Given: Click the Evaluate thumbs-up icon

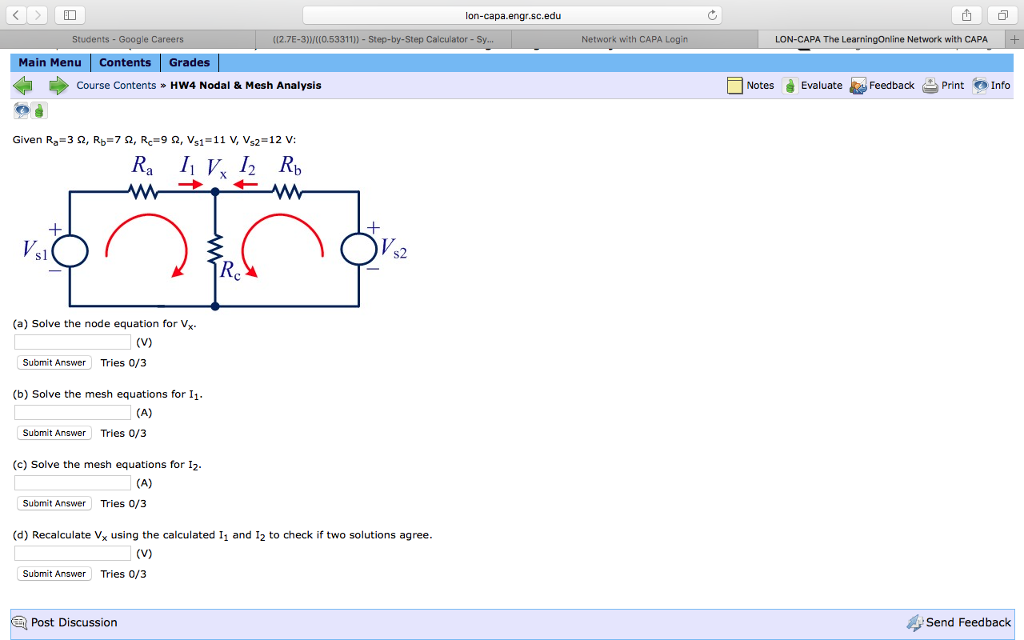Looking at the screenshot, I should tap(790, 86).
